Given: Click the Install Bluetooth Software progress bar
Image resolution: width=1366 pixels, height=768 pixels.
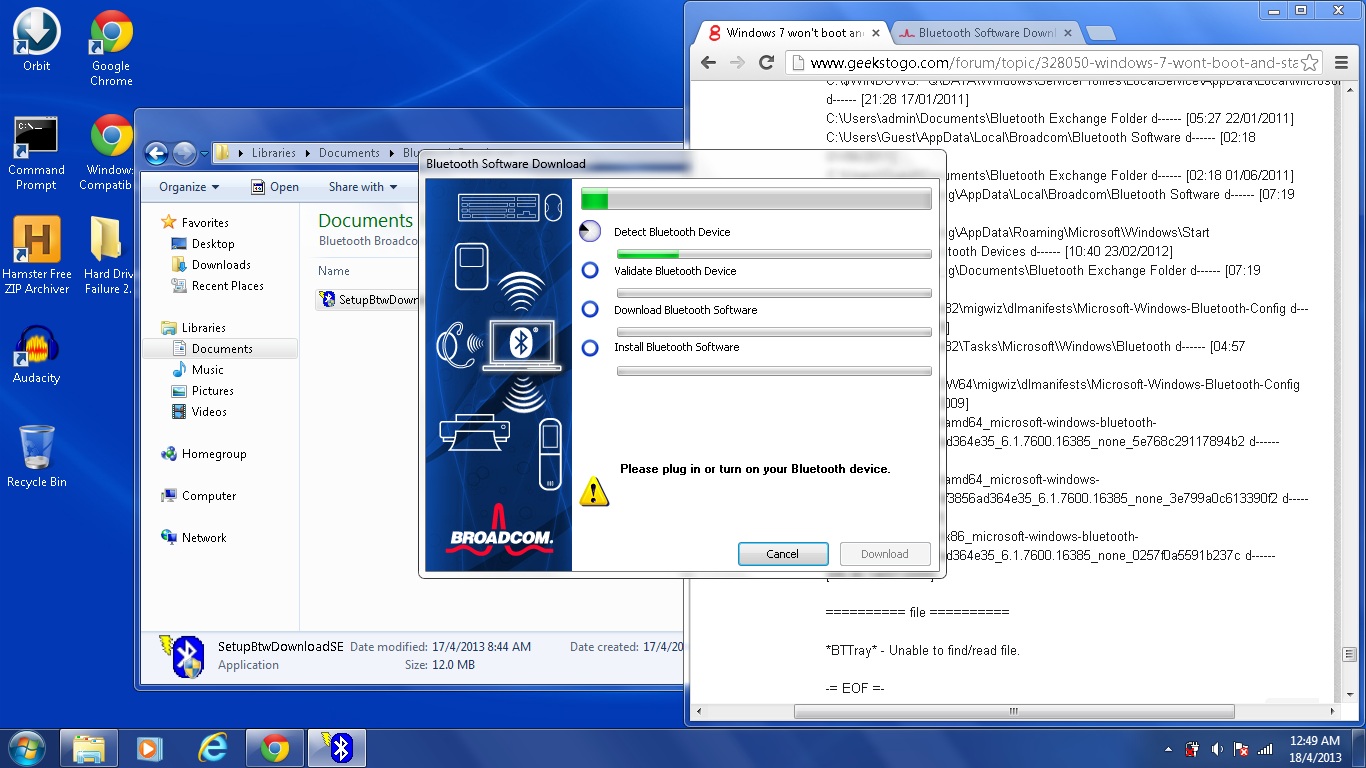Looking at the screenshot, I should [774, 371].
